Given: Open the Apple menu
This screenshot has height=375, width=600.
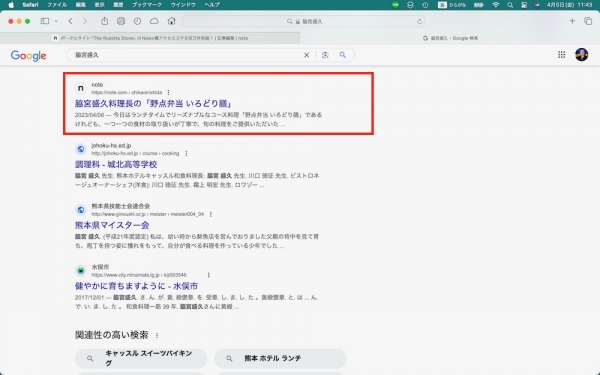Looking at the screenshot, I should 11,5.
